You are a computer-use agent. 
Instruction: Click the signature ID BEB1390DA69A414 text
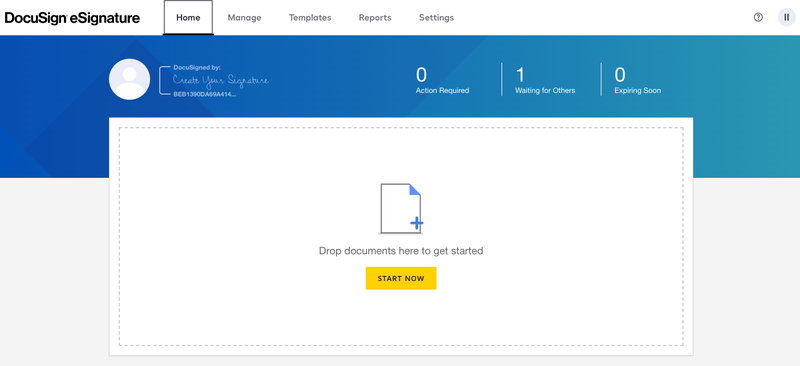(205, 94)
